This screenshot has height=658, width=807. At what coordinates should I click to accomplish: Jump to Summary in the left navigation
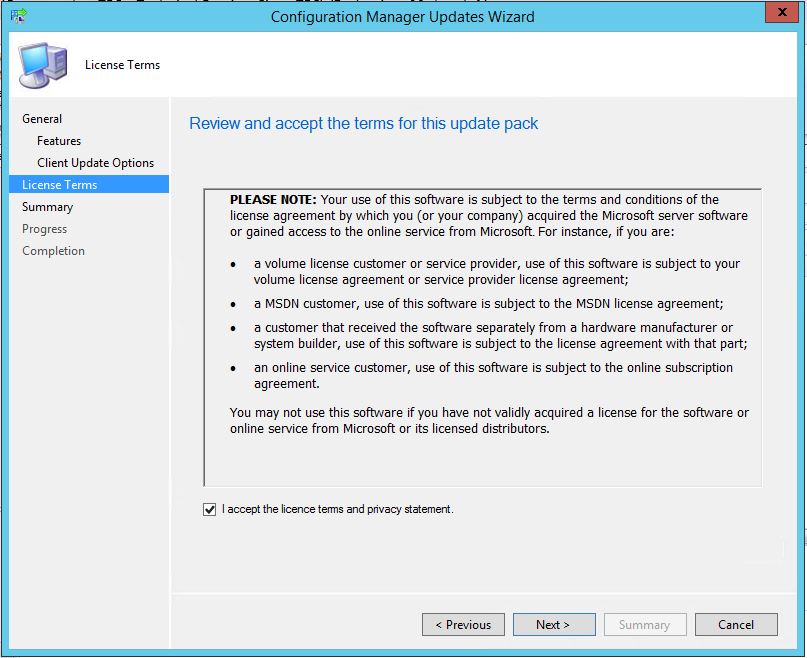47,207
